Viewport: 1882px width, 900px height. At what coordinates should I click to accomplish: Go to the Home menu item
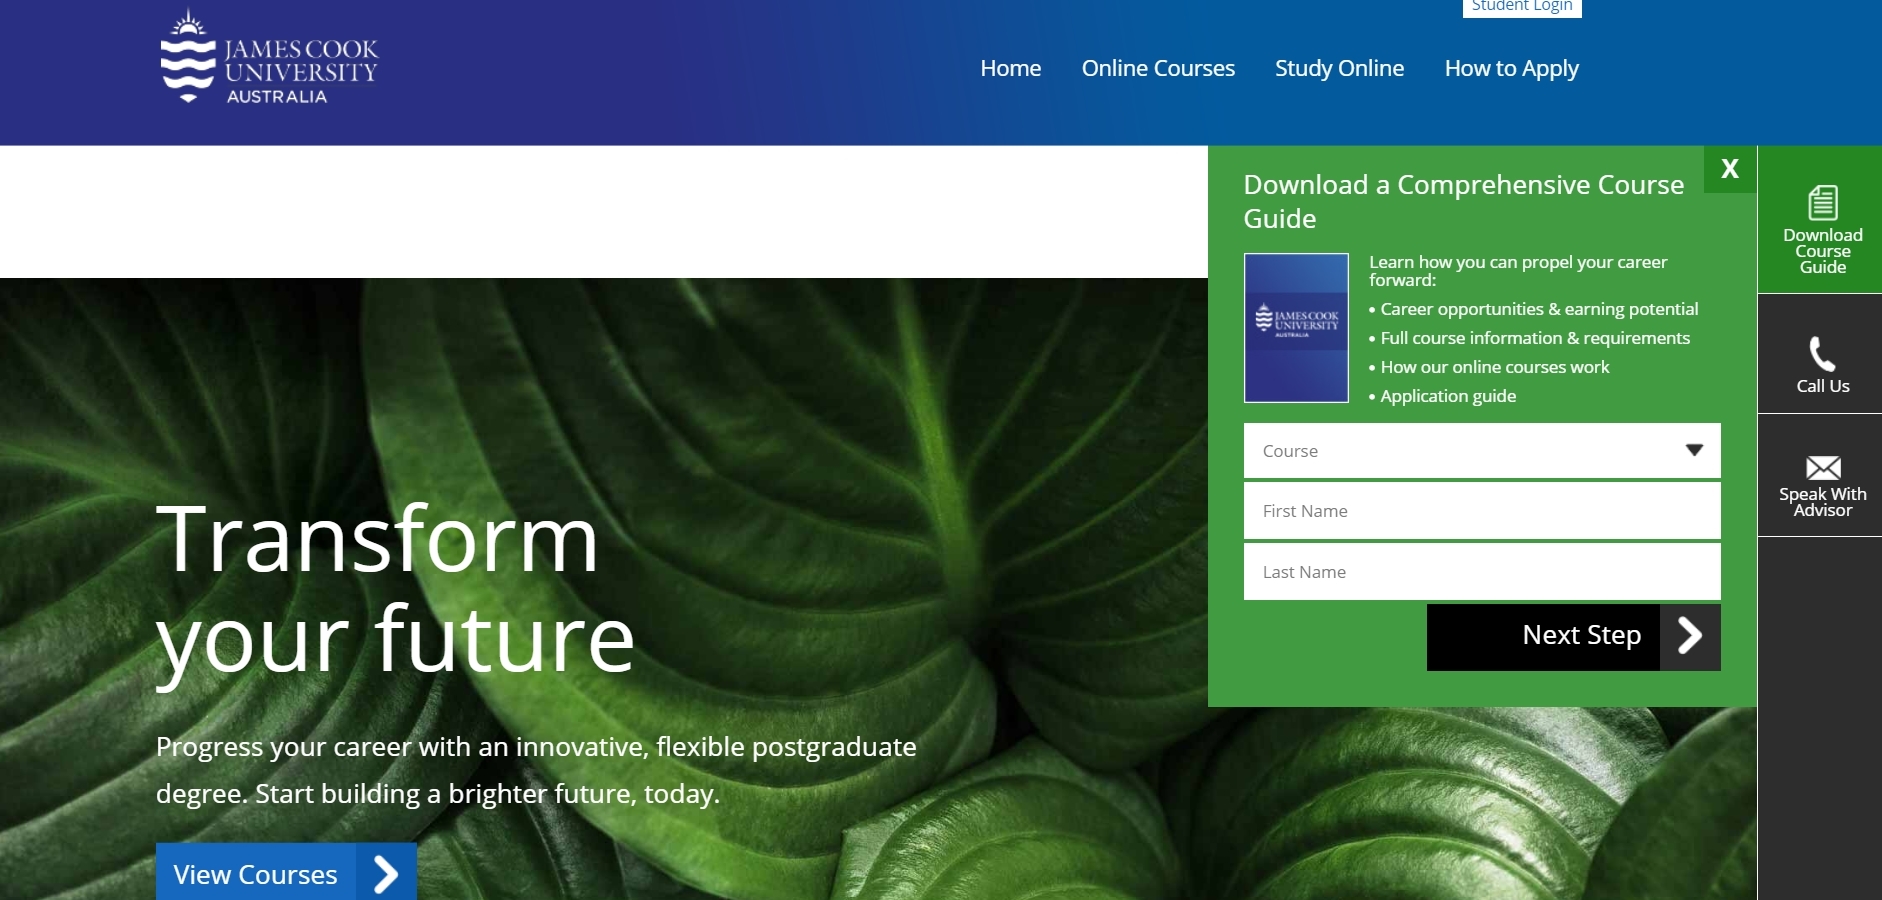point(1010,68)
